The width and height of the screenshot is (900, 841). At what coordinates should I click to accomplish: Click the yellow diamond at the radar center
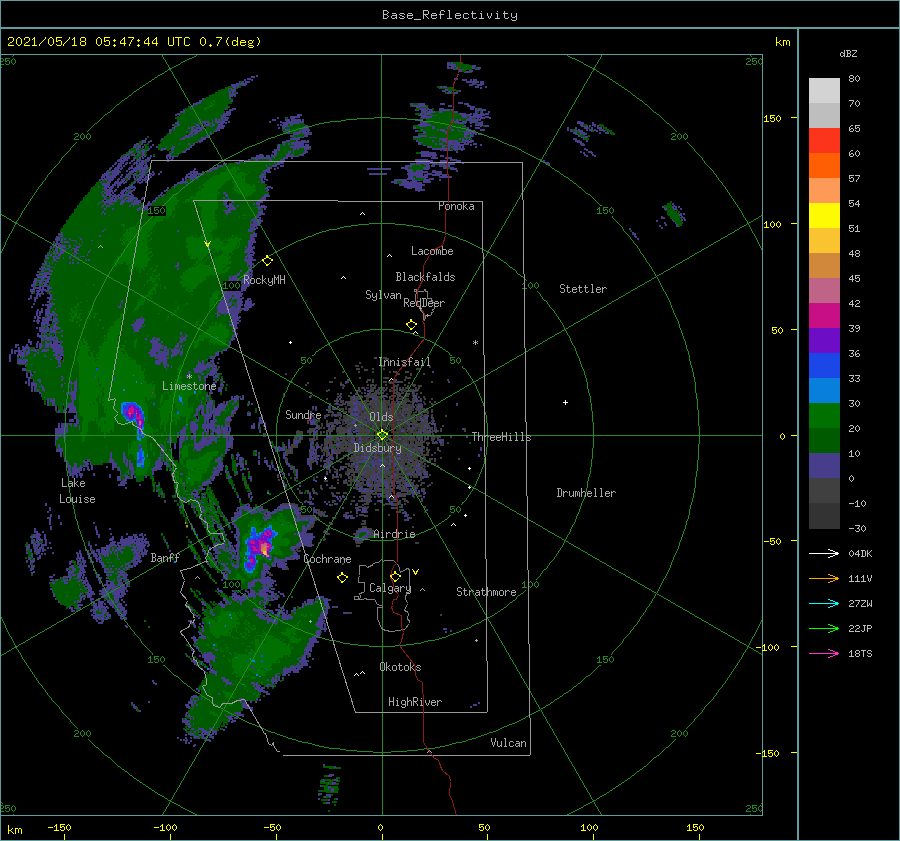[x=382, y=435]
